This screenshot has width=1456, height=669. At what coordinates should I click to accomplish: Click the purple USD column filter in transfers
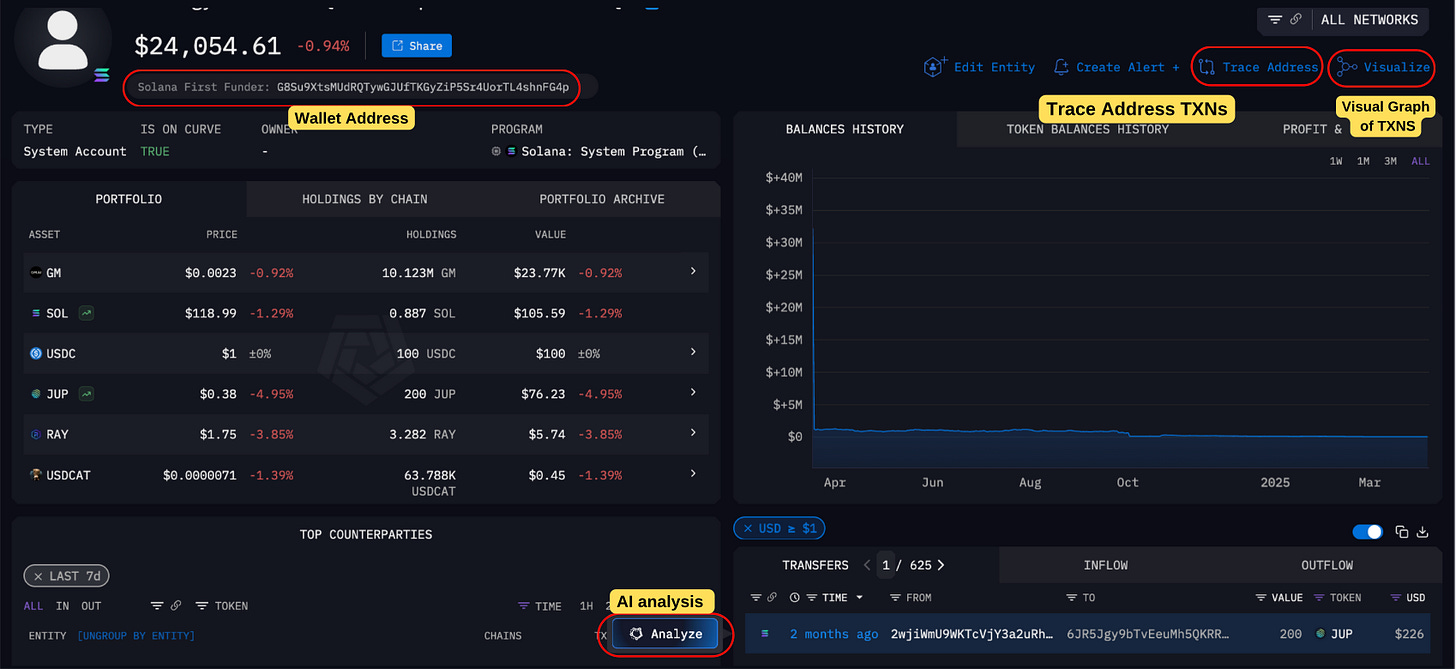click(1397, 597)
